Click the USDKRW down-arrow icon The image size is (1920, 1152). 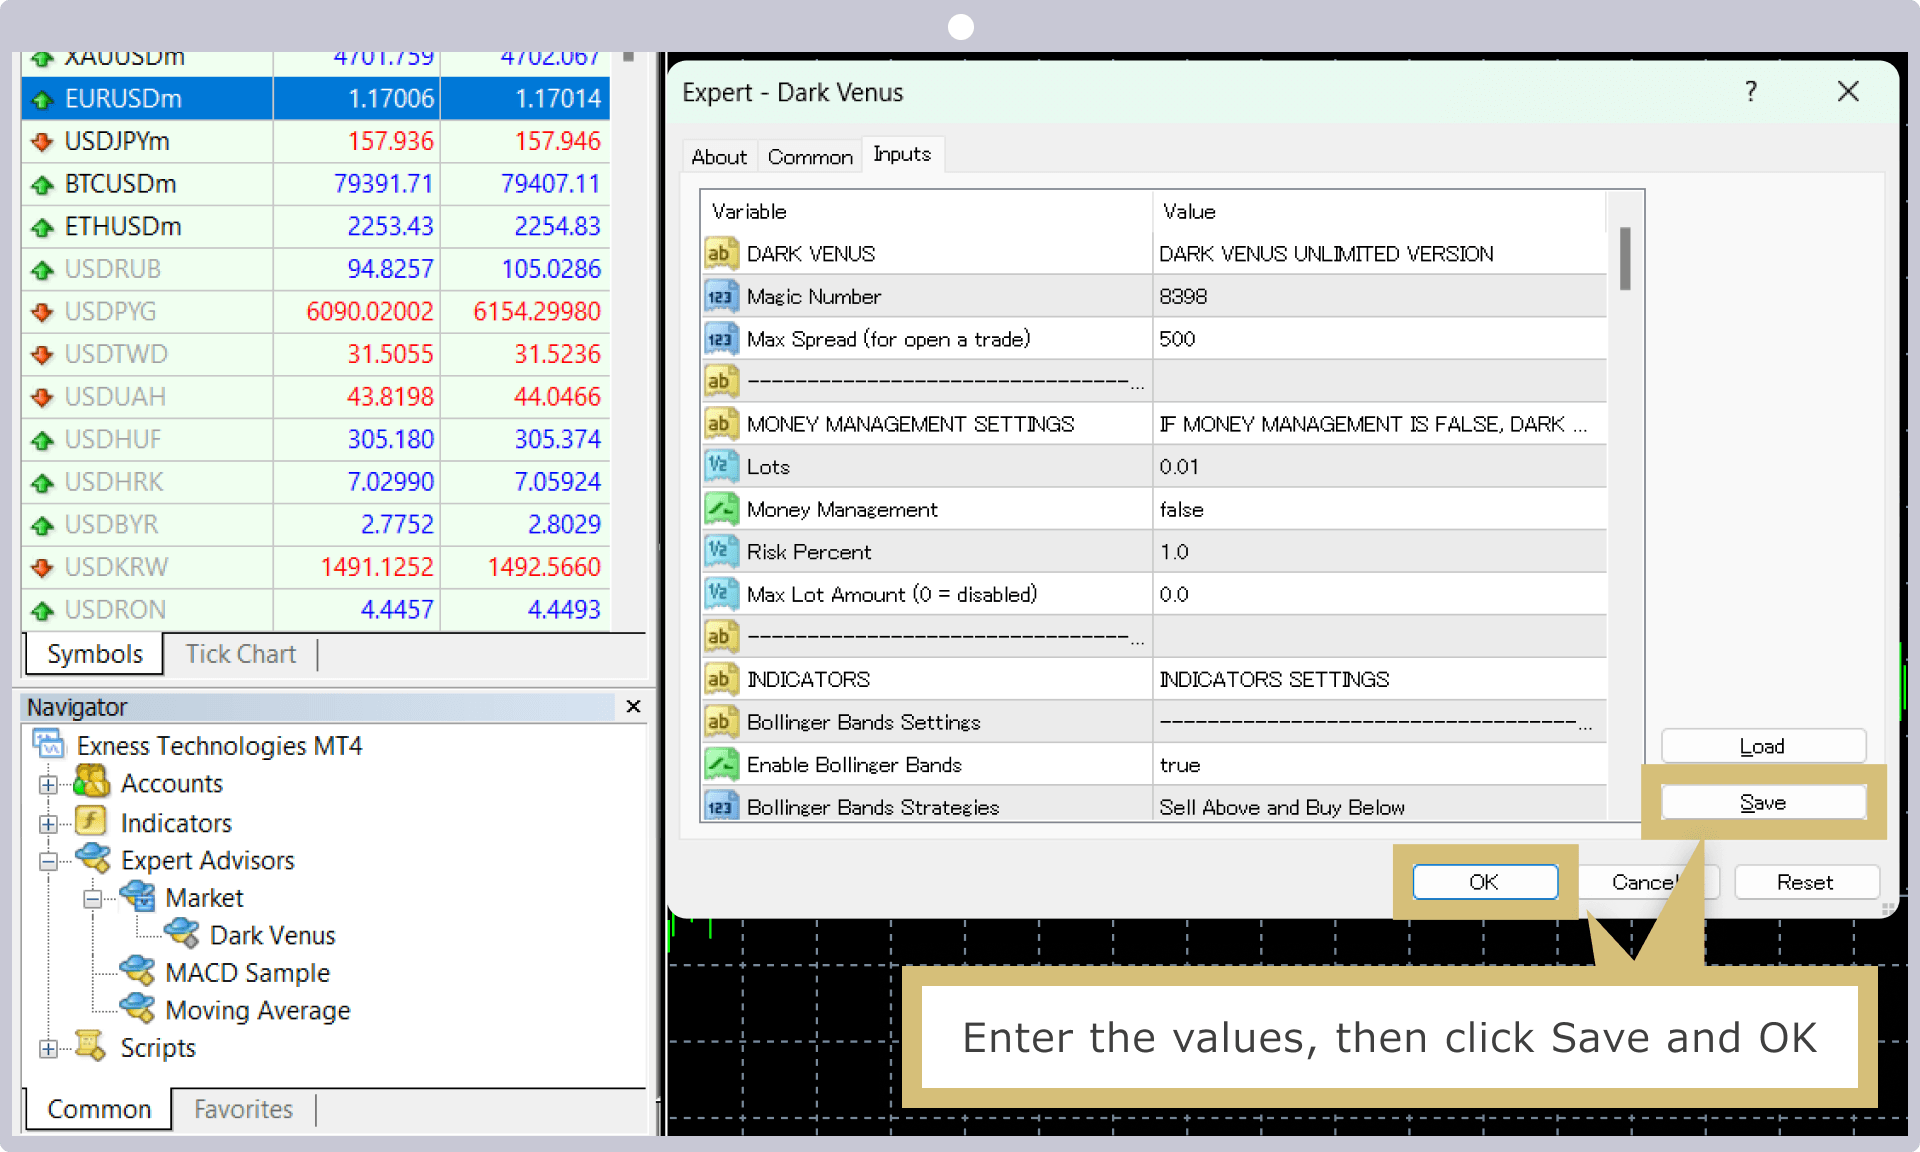(x=42, y=567)
